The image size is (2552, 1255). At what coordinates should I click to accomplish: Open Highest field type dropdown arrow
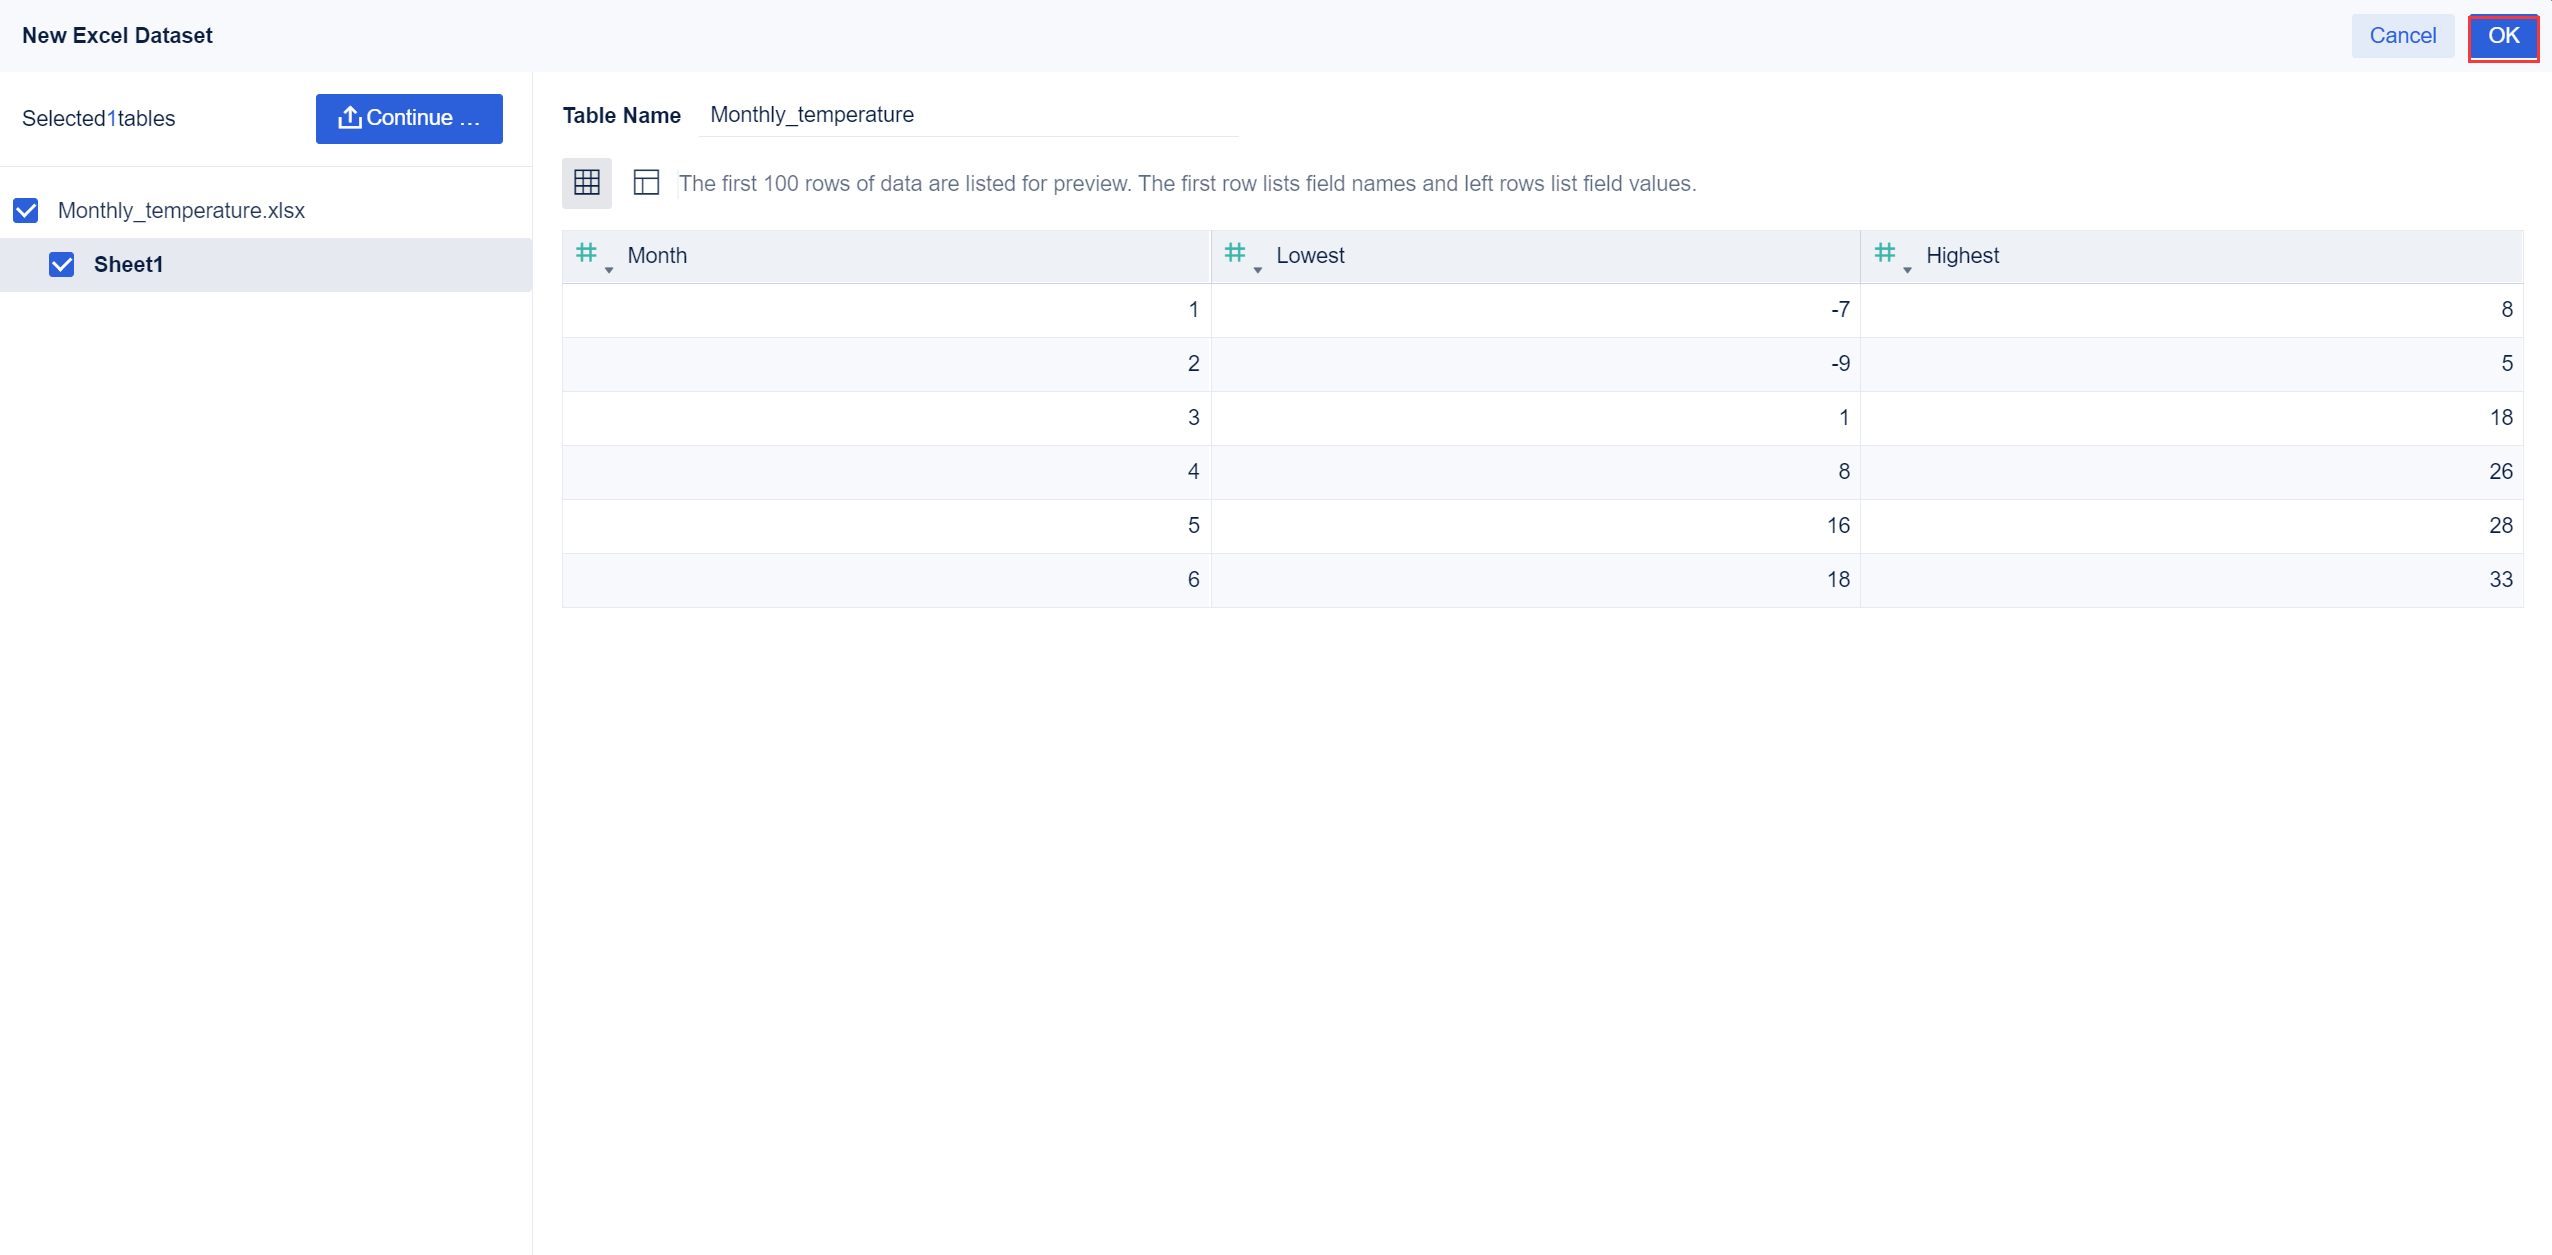[1907, 270]
